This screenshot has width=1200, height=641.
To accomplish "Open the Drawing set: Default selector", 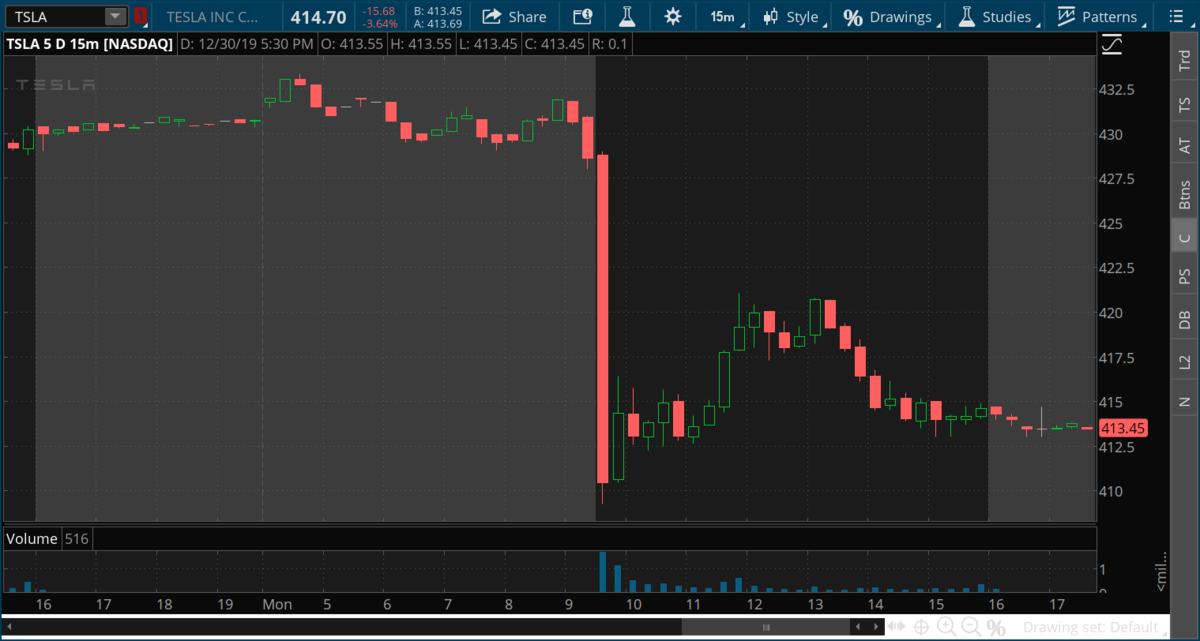I will click(x=1093, y=628).
